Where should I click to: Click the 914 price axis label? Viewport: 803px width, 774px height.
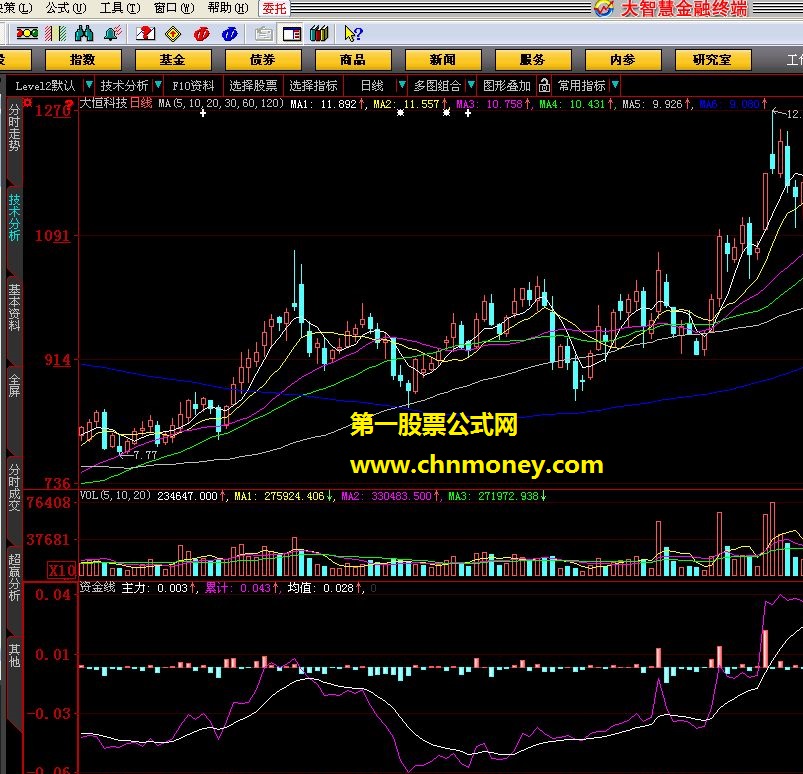tap(57, 360)
